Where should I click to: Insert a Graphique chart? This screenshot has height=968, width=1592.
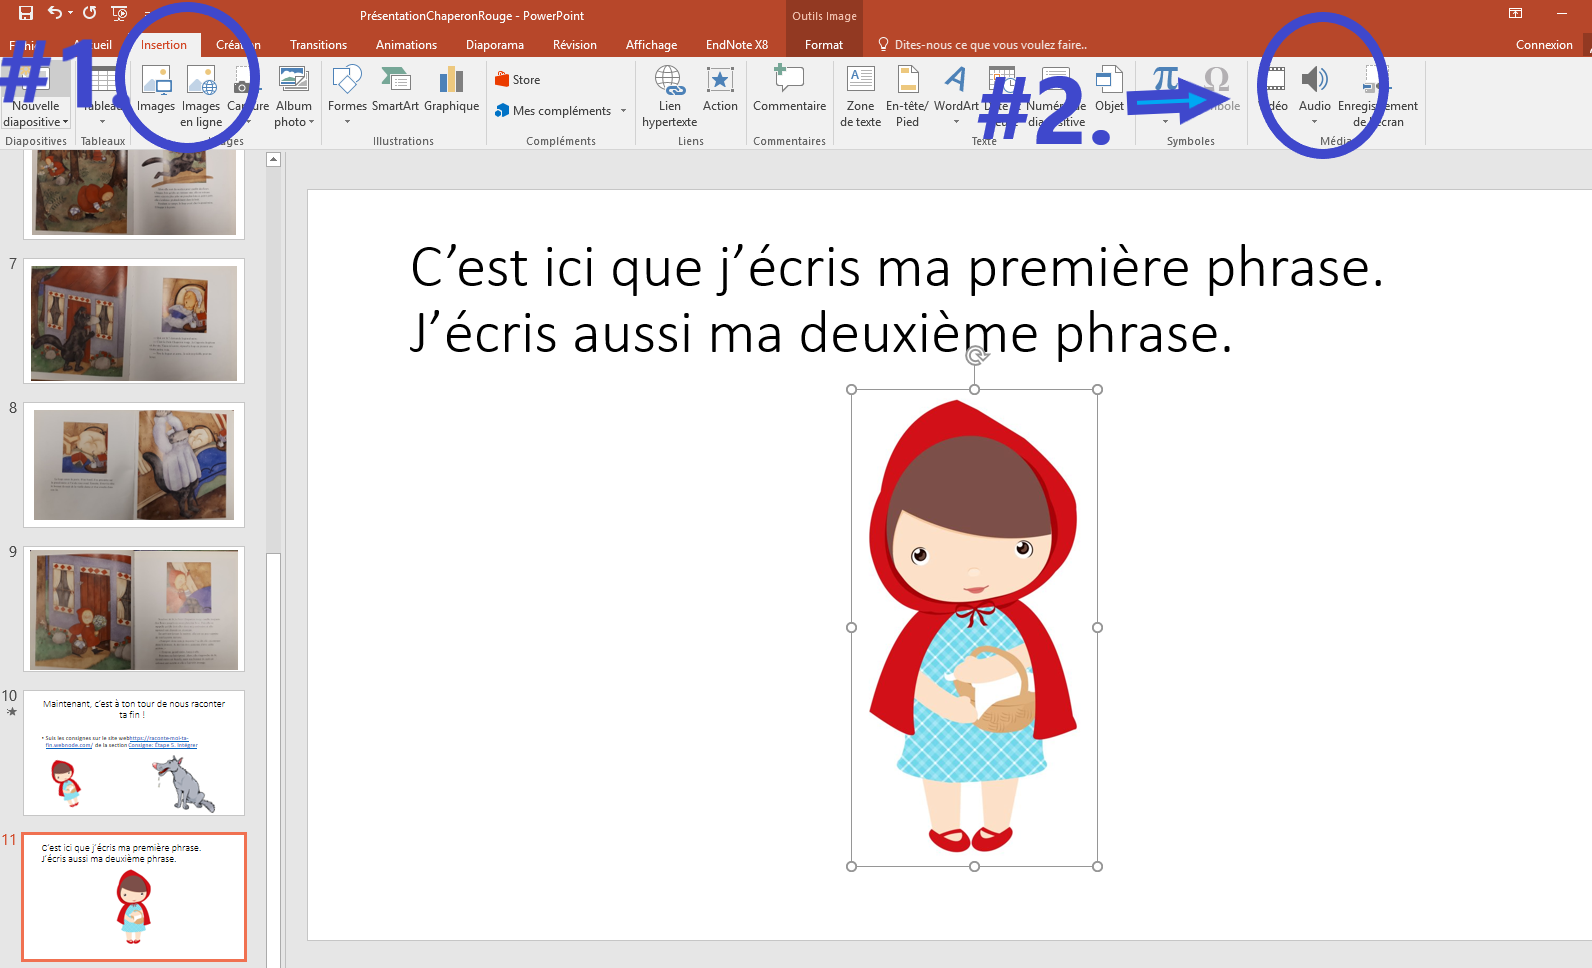pyautogui.click(x=452, y=90)
